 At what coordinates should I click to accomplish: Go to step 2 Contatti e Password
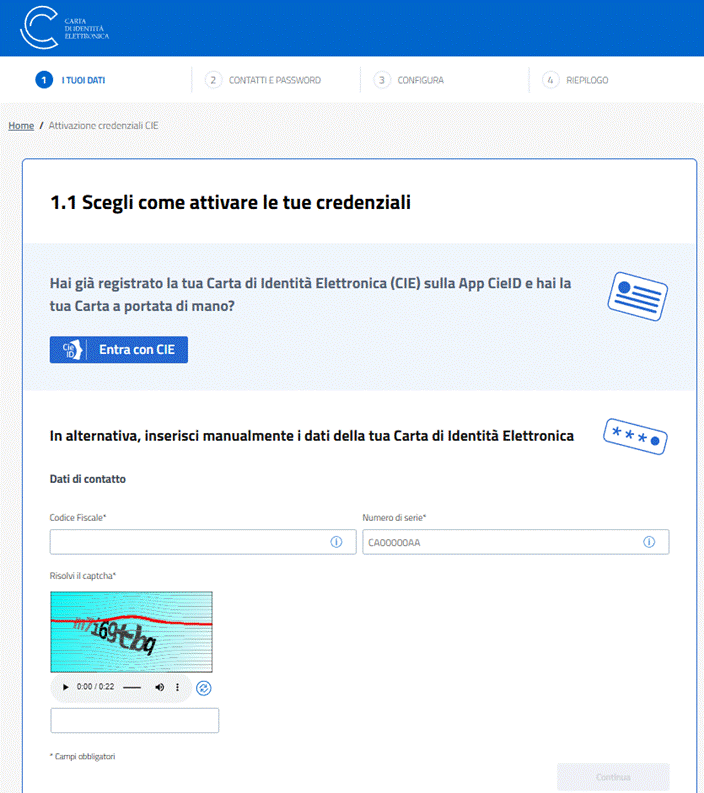pyautogui.click(x=263, y=80)
